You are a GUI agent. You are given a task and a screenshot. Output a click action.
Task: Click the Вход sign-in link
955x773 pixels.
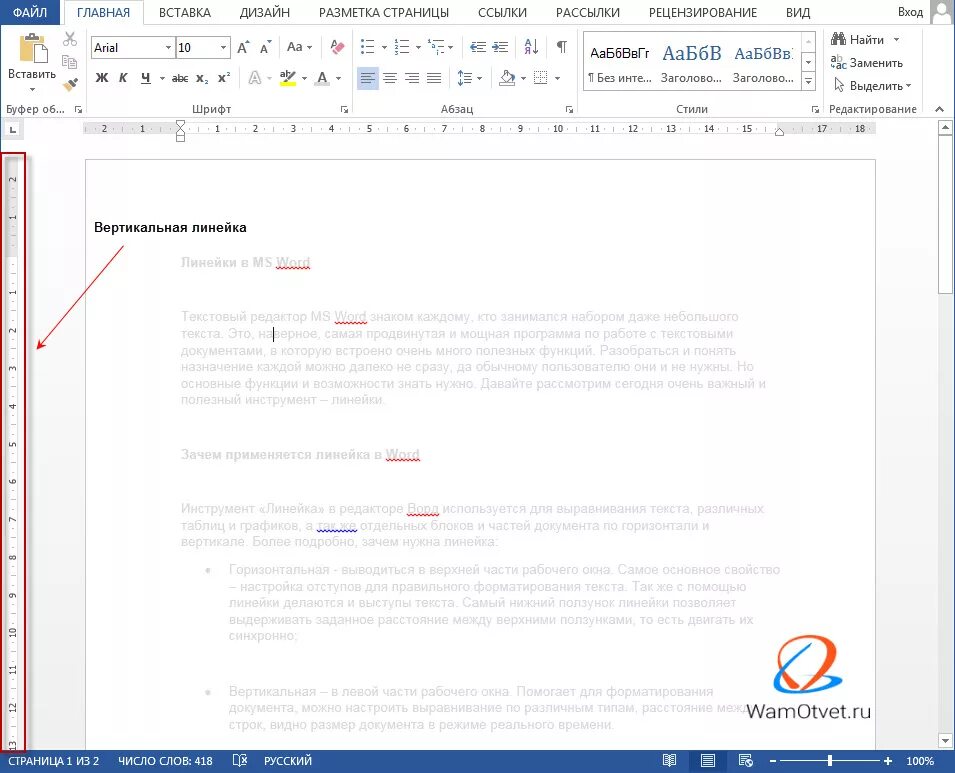pos(911,12)
